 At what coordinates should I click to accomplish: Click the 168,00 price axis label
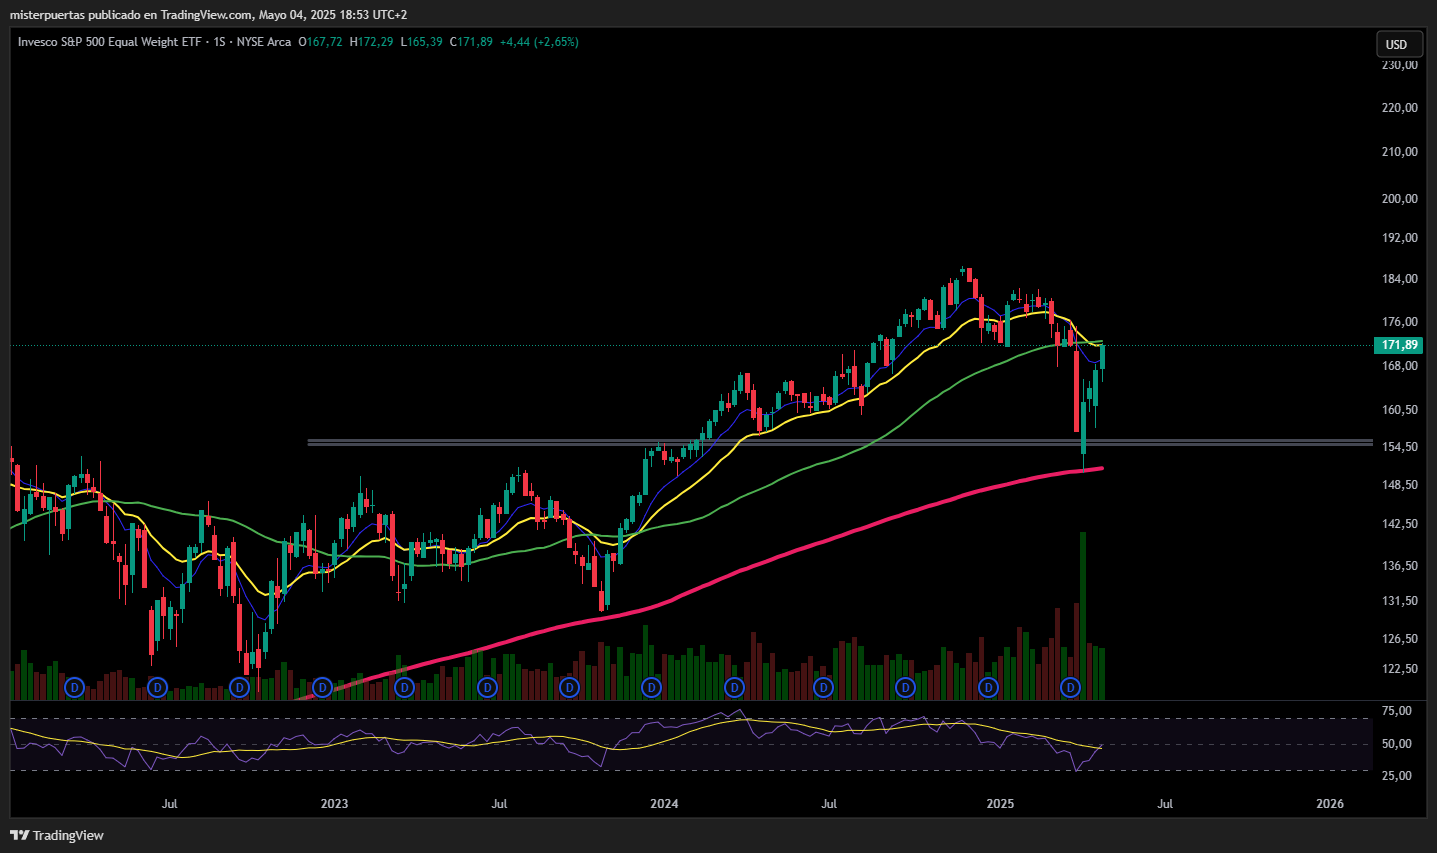1399,366
